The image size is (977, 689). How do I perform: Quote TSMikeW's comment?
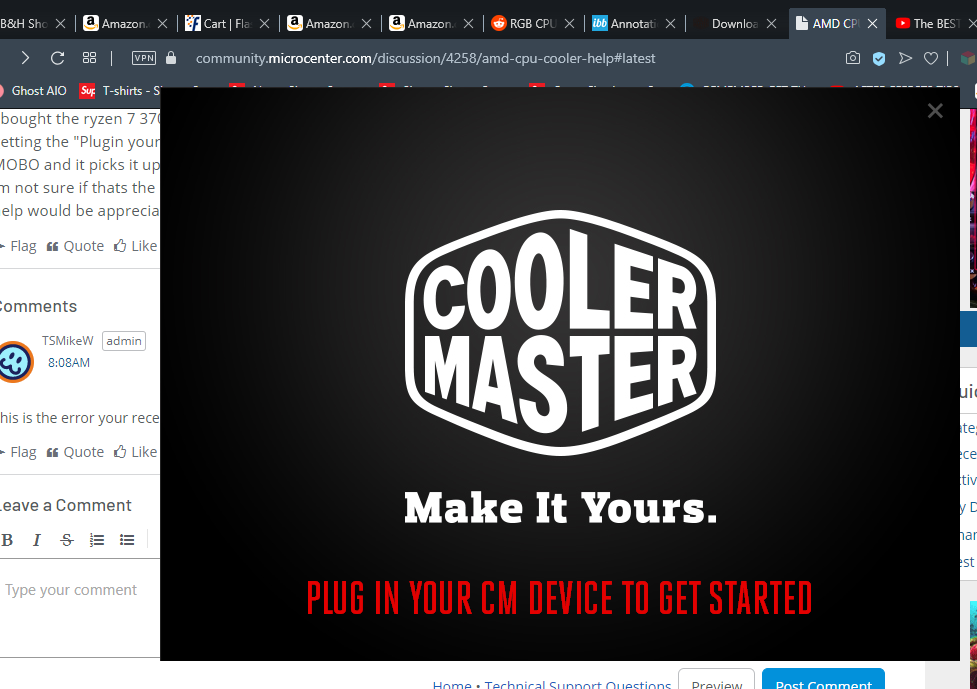pos(75,452)
